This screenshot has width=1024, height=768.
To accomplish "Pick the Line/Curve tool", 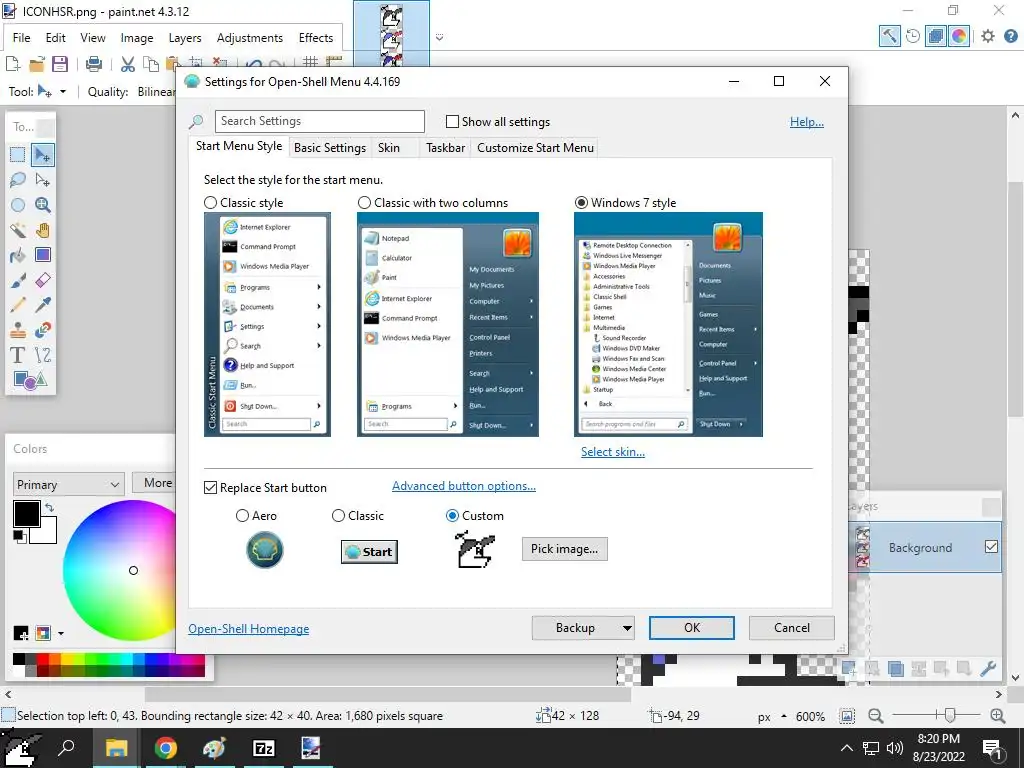I will 42,355.
